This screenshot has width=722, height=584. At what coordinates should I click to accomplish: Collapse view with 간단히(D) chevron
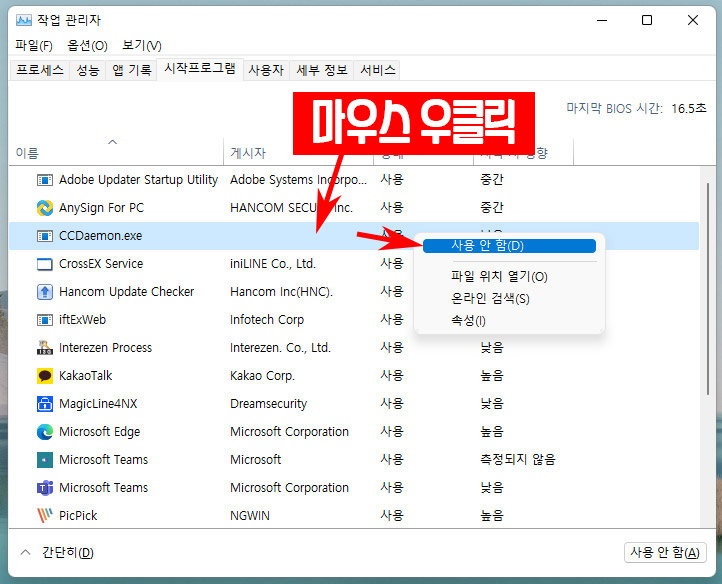[26, 552]
